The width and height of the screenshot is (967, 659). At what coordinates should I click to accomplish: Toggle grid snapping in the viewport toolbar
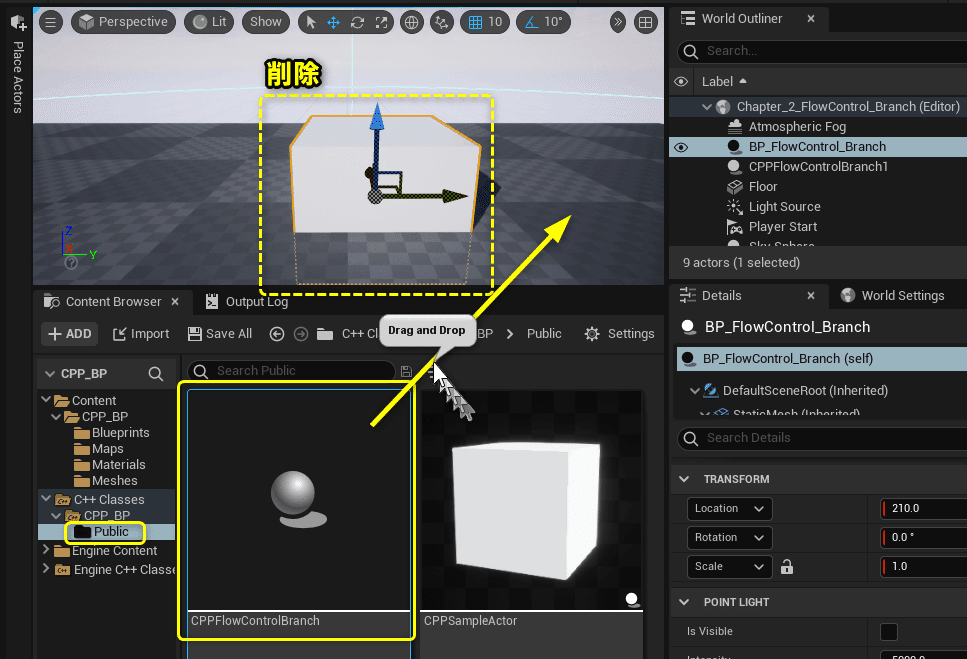pos(475,23)
